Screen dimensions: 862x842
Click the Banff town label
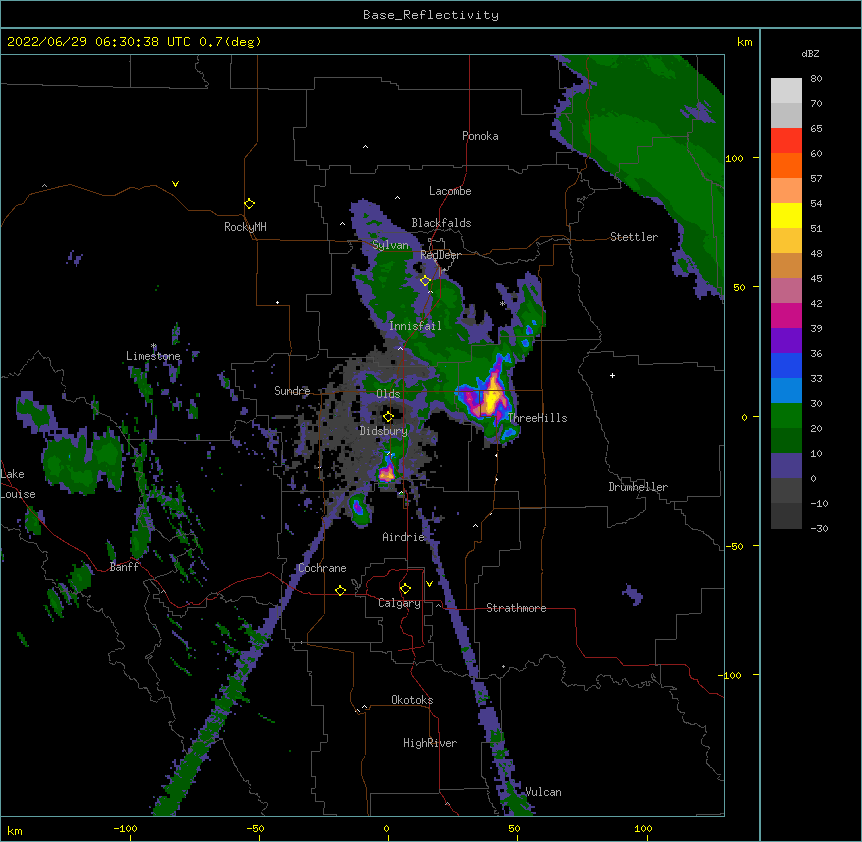point(124,567)
